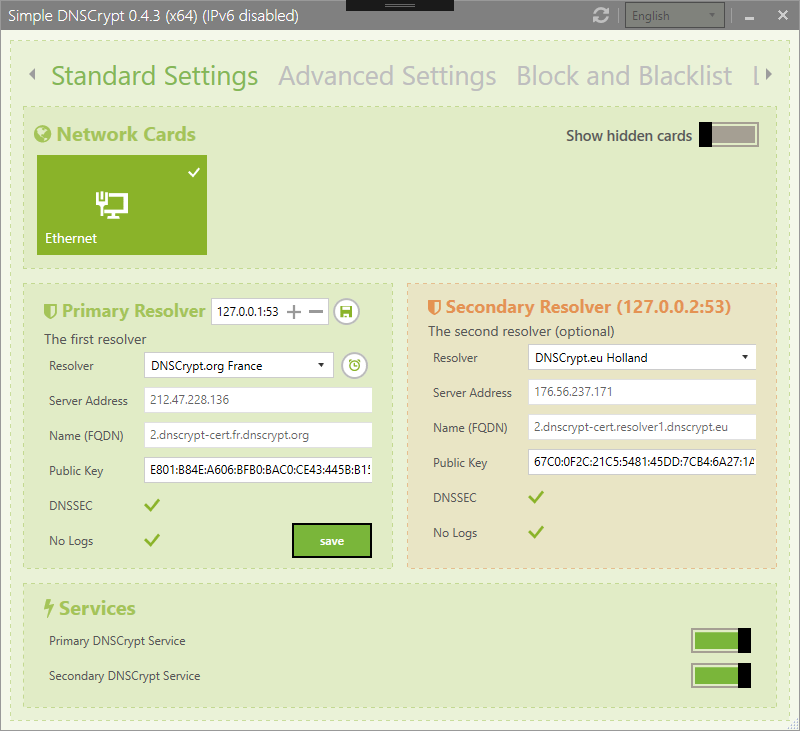The width and height of the screenshot is (800, 731).
Task: Switch to the Advanced Settings tab
Action: click(x=387, y=76)
